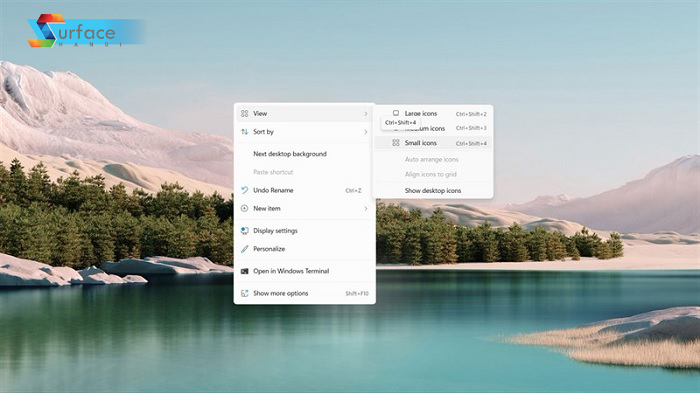Open in Windows Terminal entry
The image size is (700, 393).
pyautogui.click(x=304, y=271)
